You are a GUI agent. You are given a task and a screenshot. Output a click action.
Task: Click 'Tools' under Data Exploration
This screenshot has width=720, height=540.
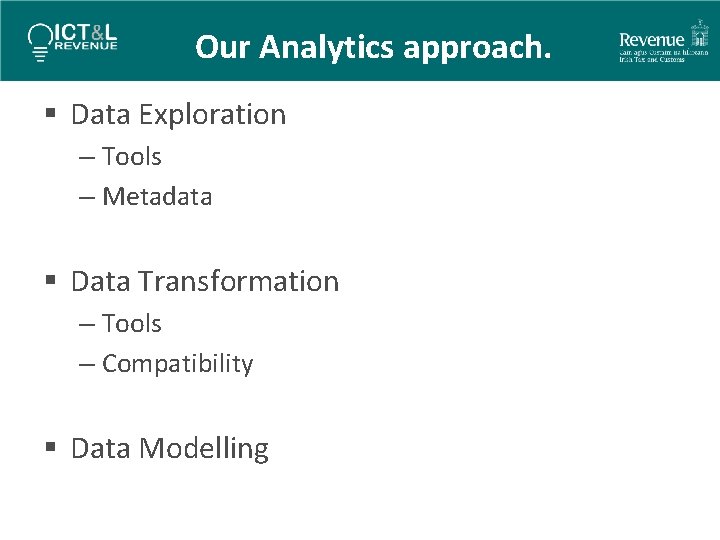coord(131,157)
